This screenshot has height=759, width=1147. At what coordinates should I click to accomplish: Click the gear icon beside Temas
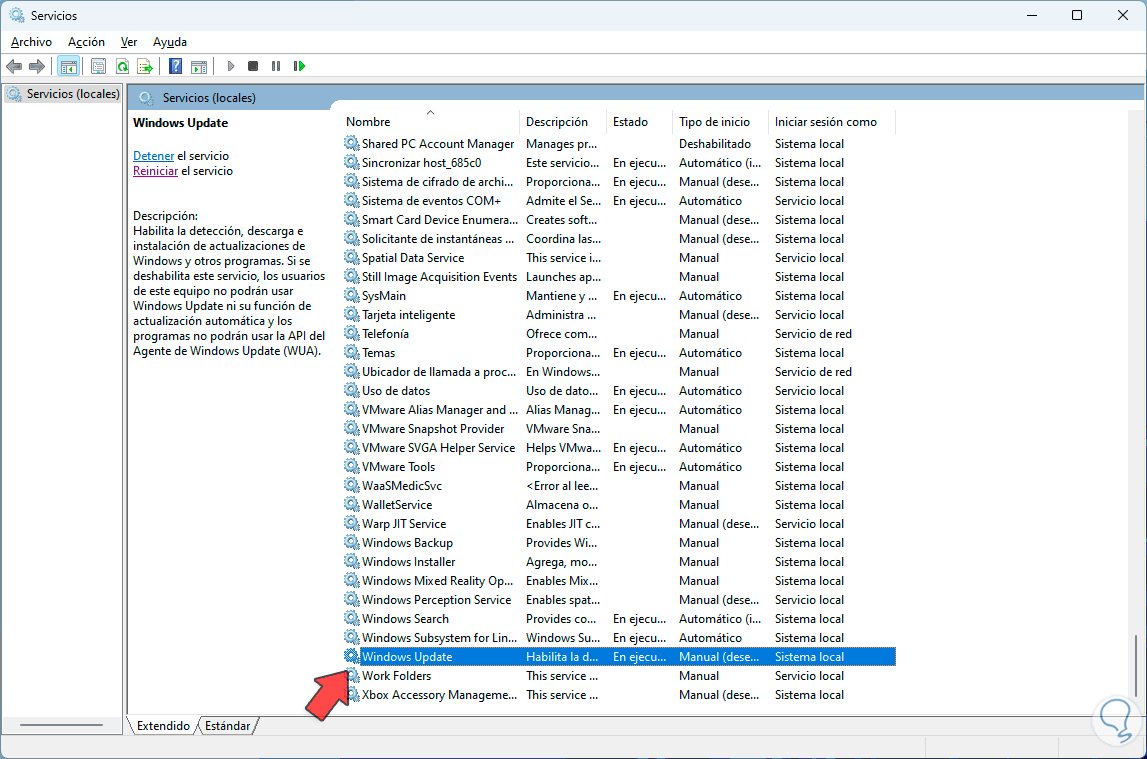tap(352, 352)
